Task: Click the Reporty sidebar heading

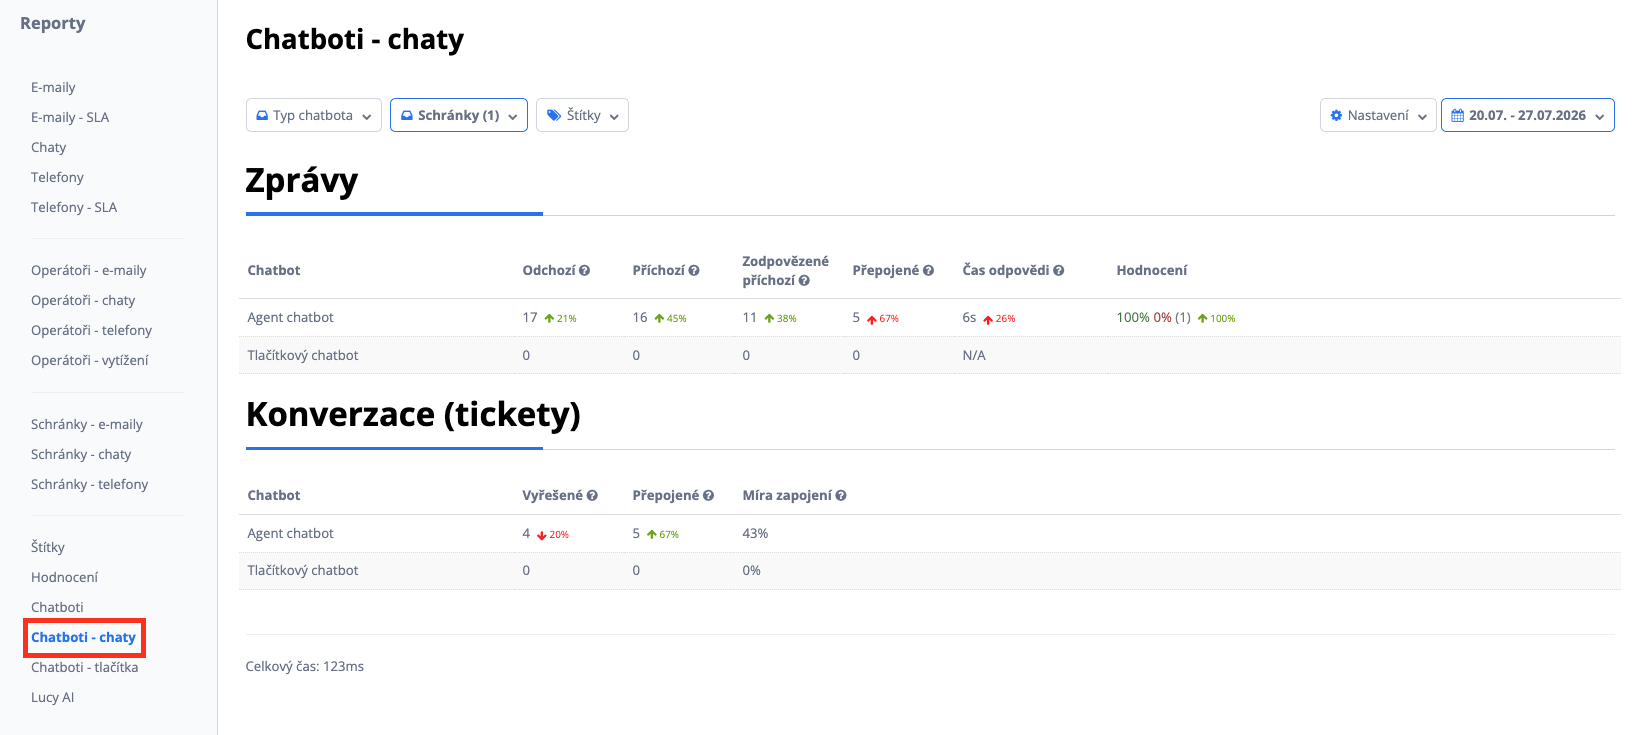Action: (x=53, y=23)
